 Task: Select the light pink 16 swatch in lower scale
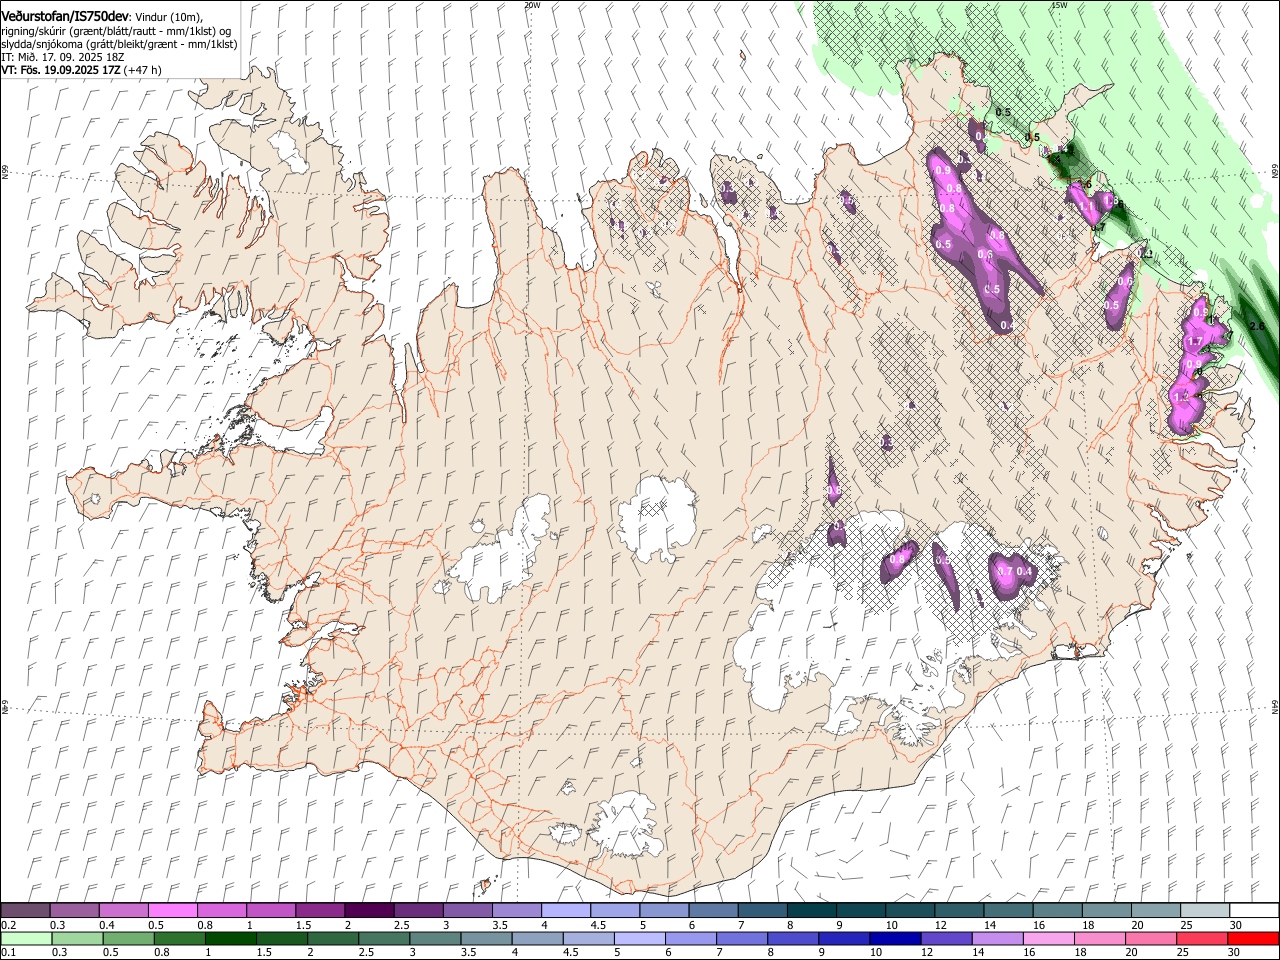pyautogui.click(x=1049, y=939)
